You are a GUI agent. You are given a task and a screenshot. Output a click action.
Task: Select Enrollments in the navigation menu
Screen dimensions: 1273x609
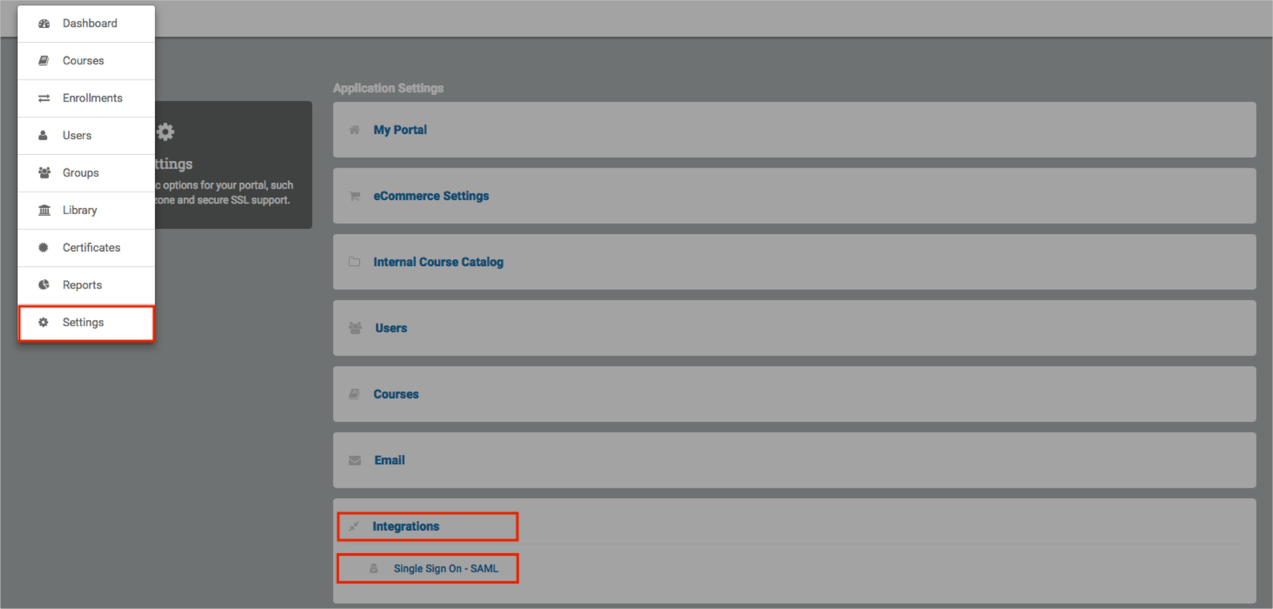tap(92, 98)
